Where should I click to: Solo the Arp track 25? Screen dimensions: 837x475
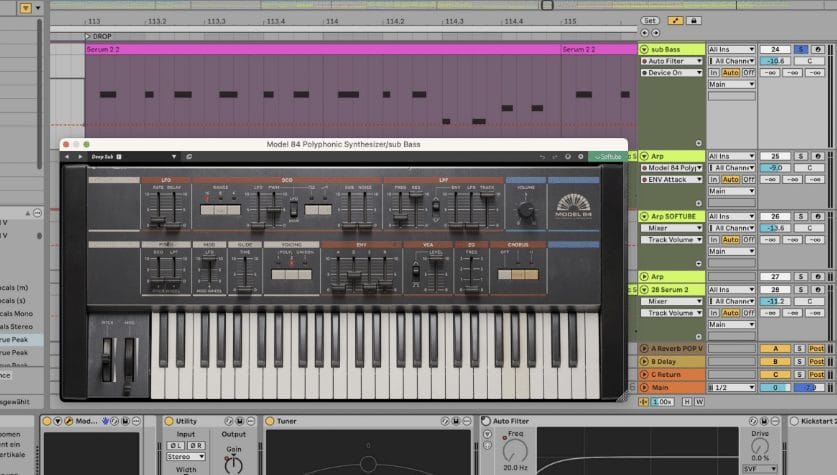pyautogui.click(x=800, y=156)
